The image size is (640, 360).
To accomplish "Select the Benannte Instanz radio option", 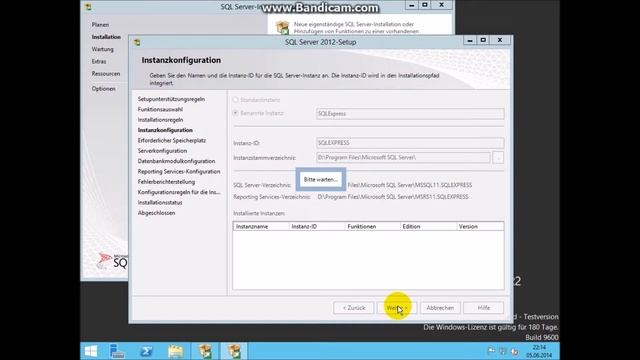I will (236, 113).
